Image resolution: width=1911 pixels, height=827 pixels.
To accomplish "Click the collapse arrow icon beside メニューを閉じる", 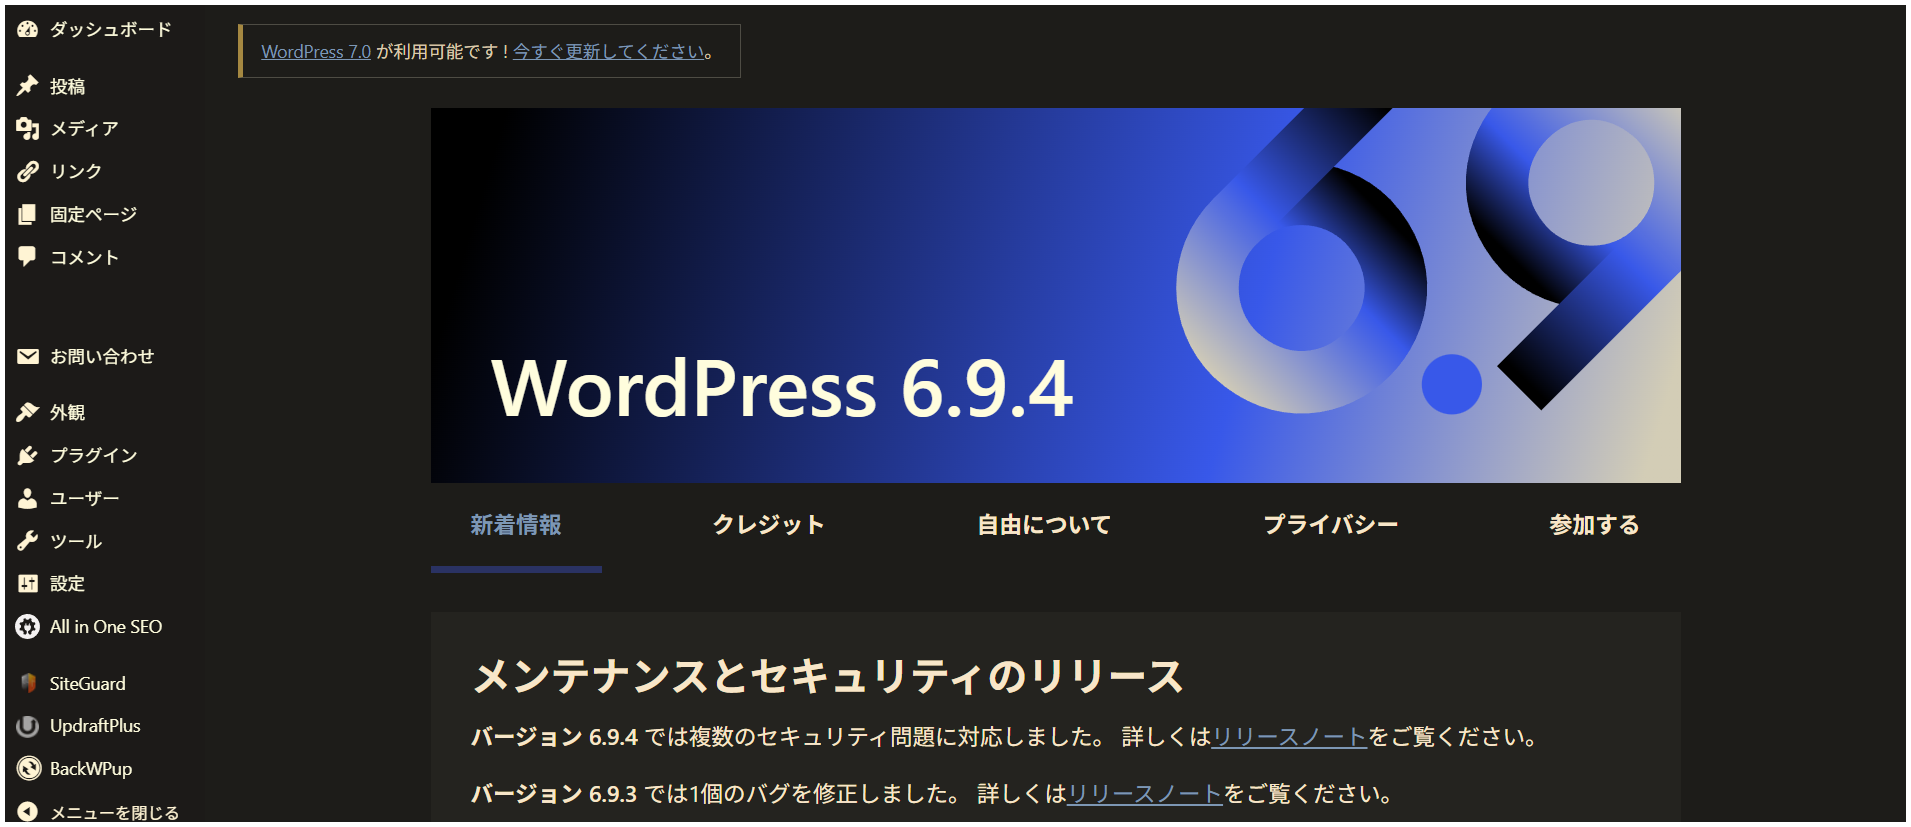I will click(x=28, y=812).
